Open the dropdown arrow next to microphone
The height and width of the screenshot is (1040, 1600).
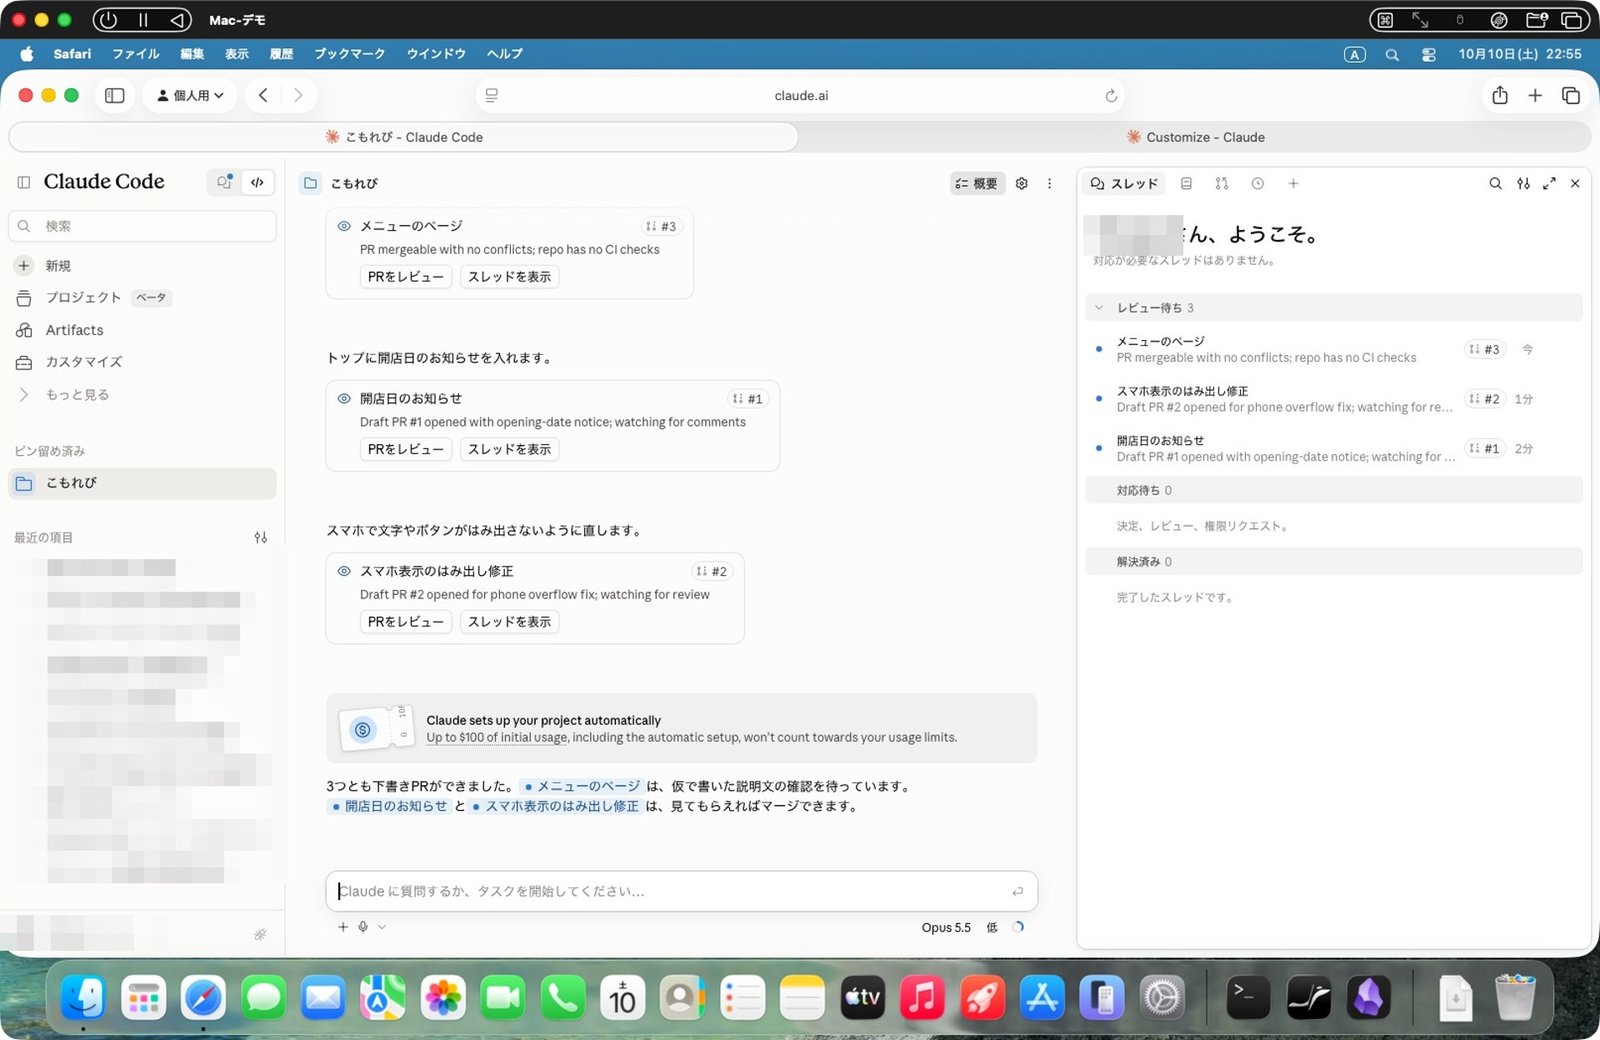(382, 927)
